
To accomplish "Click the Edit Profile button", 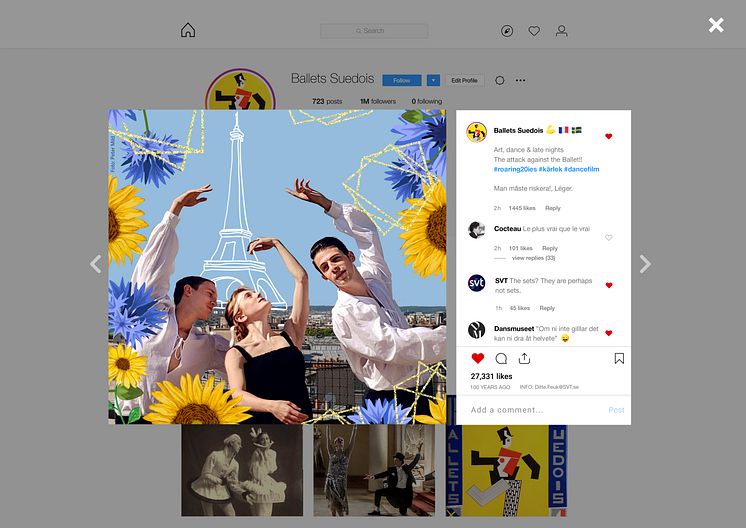I will [x=464, y=80].
